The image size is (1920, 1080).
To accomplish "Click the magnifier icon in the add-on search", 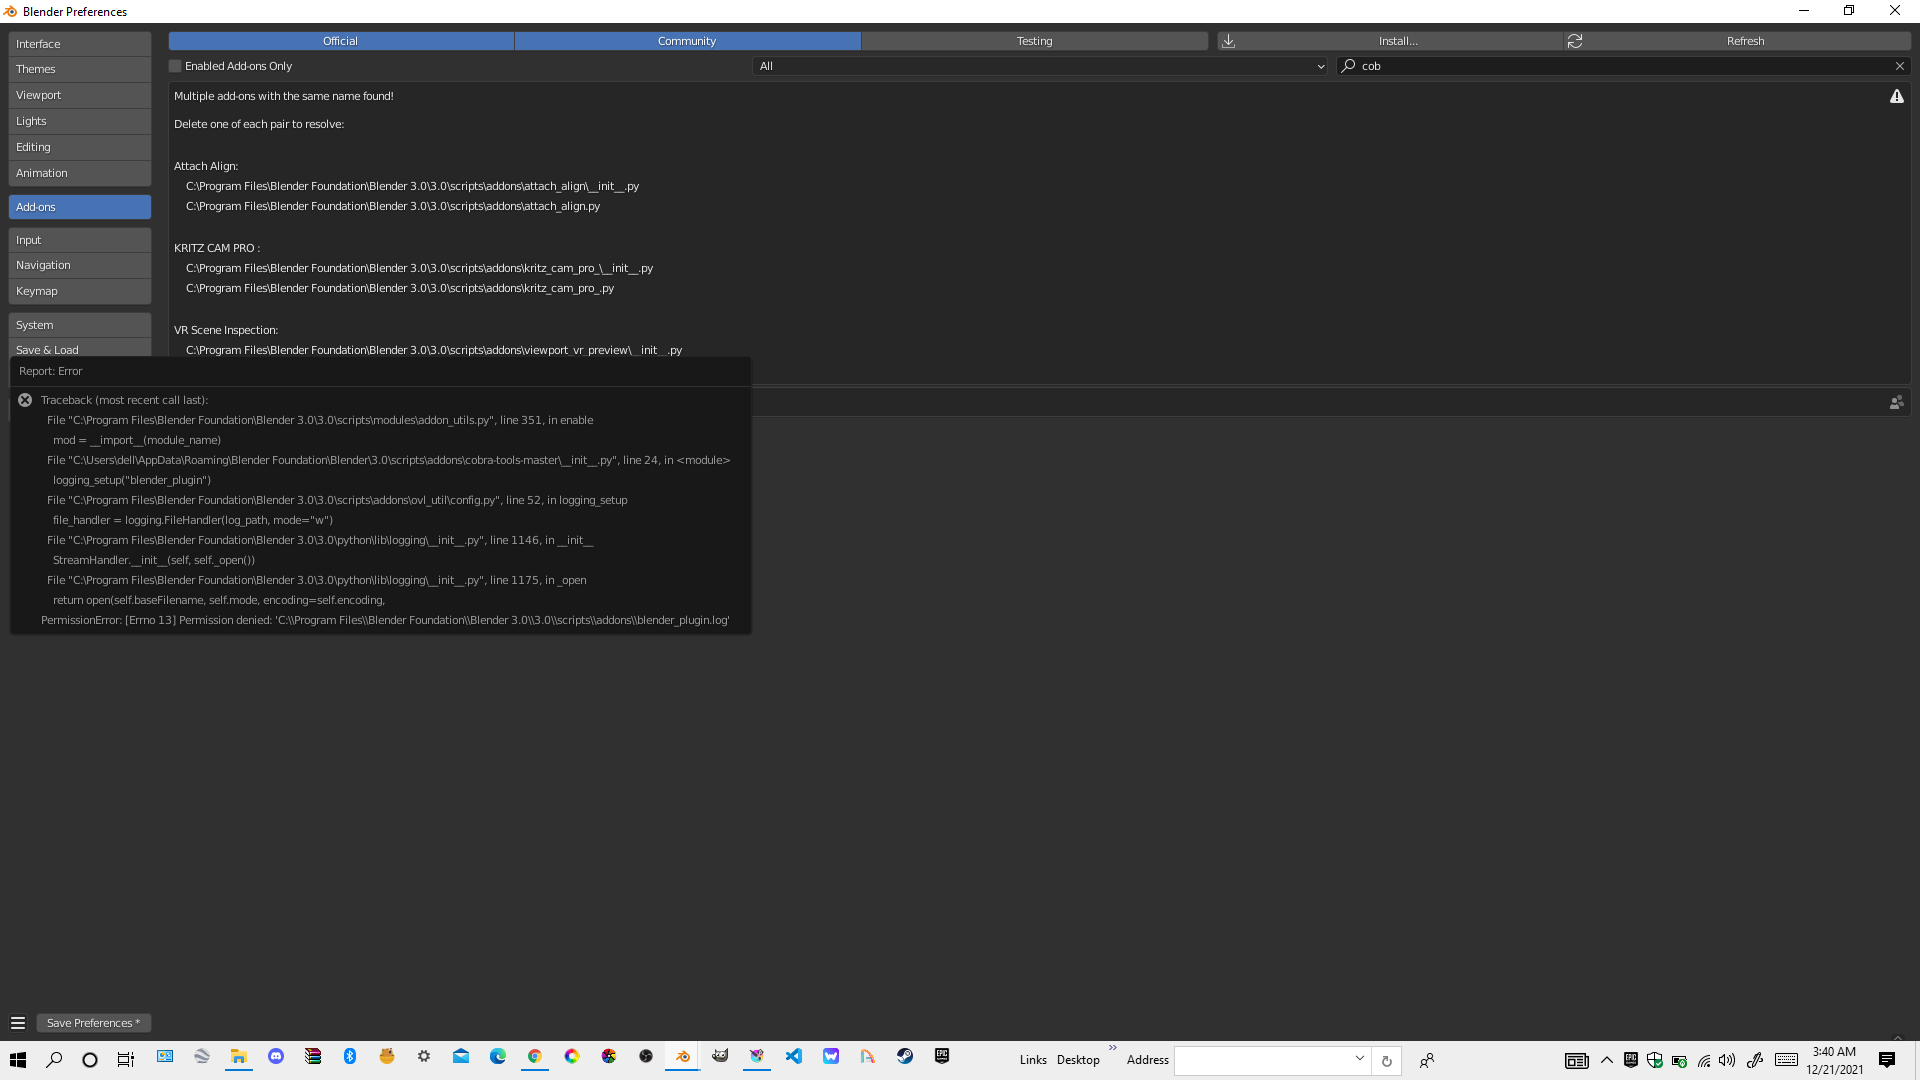I will point(1348,66).
